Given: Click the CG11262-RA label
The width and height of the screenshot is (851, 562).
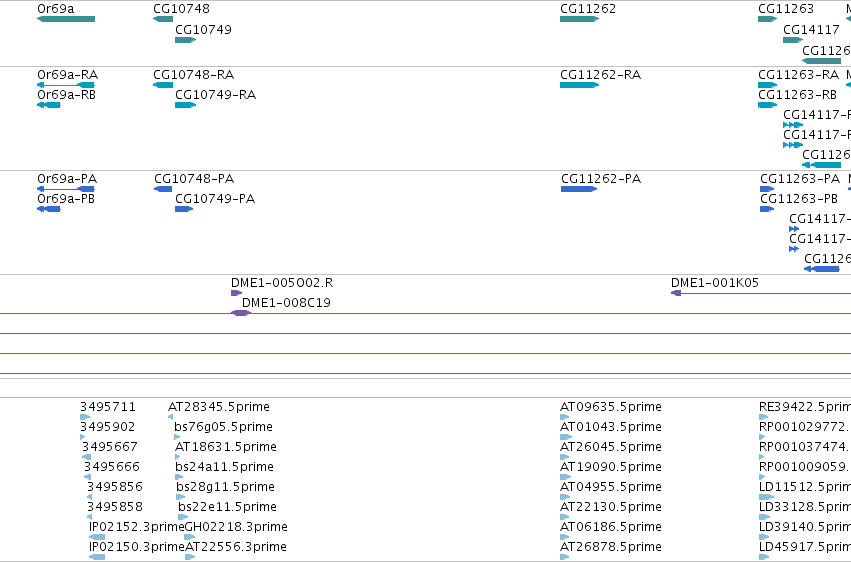Looking at the screenshot, I should [600, 74].
